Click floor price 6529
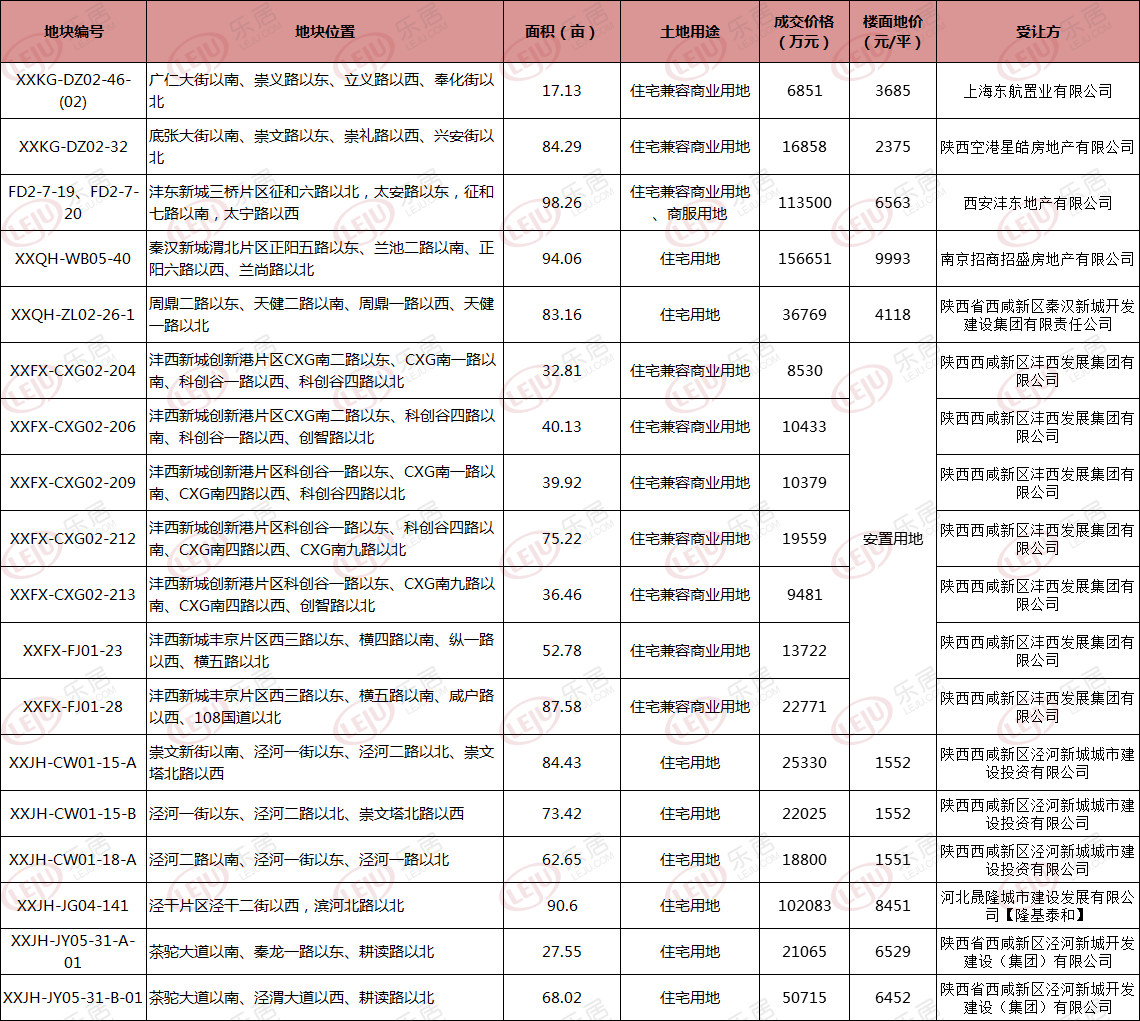The height and width of the screenshot is (1021, 1140). pyautogui.click(x=893, y=951)
